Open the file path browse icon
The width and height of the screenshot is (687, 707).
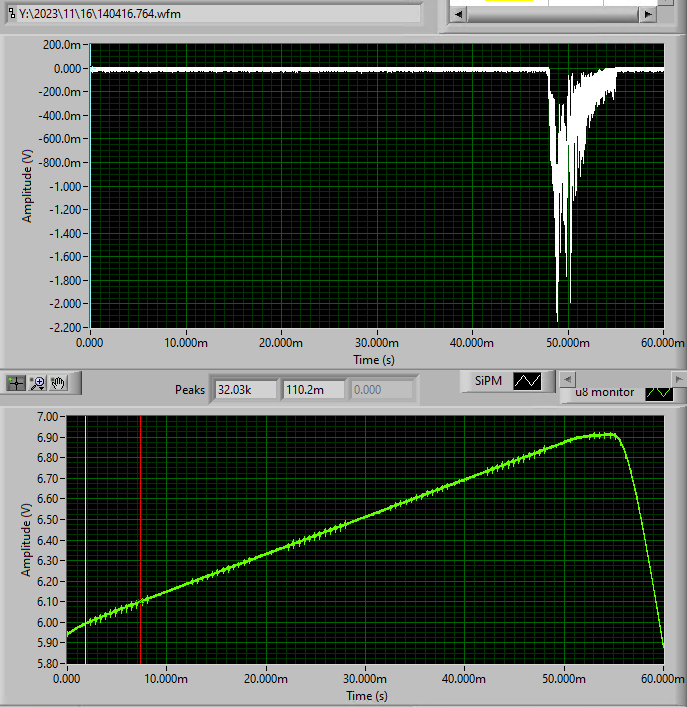pyautogui.click(x=12, y=14)
